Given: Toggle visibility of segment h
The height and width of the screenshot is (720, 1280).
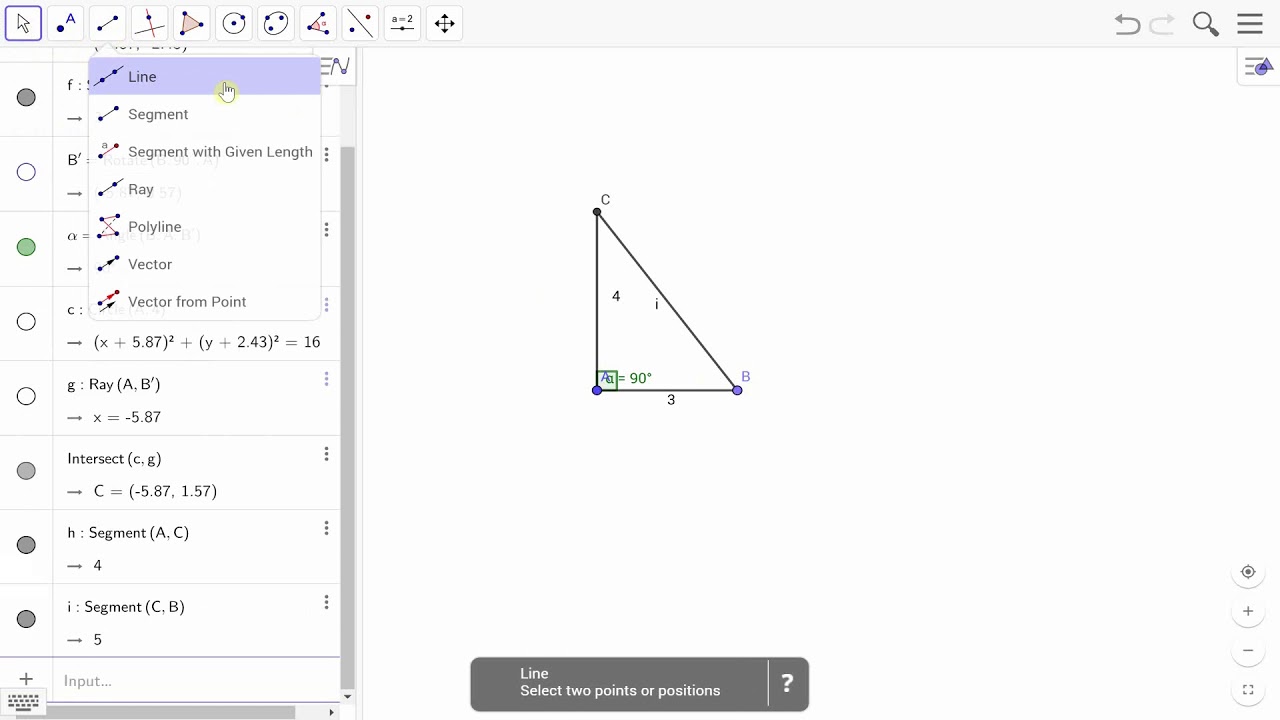Looking at the screenshot, I should (x=26, y=545).
